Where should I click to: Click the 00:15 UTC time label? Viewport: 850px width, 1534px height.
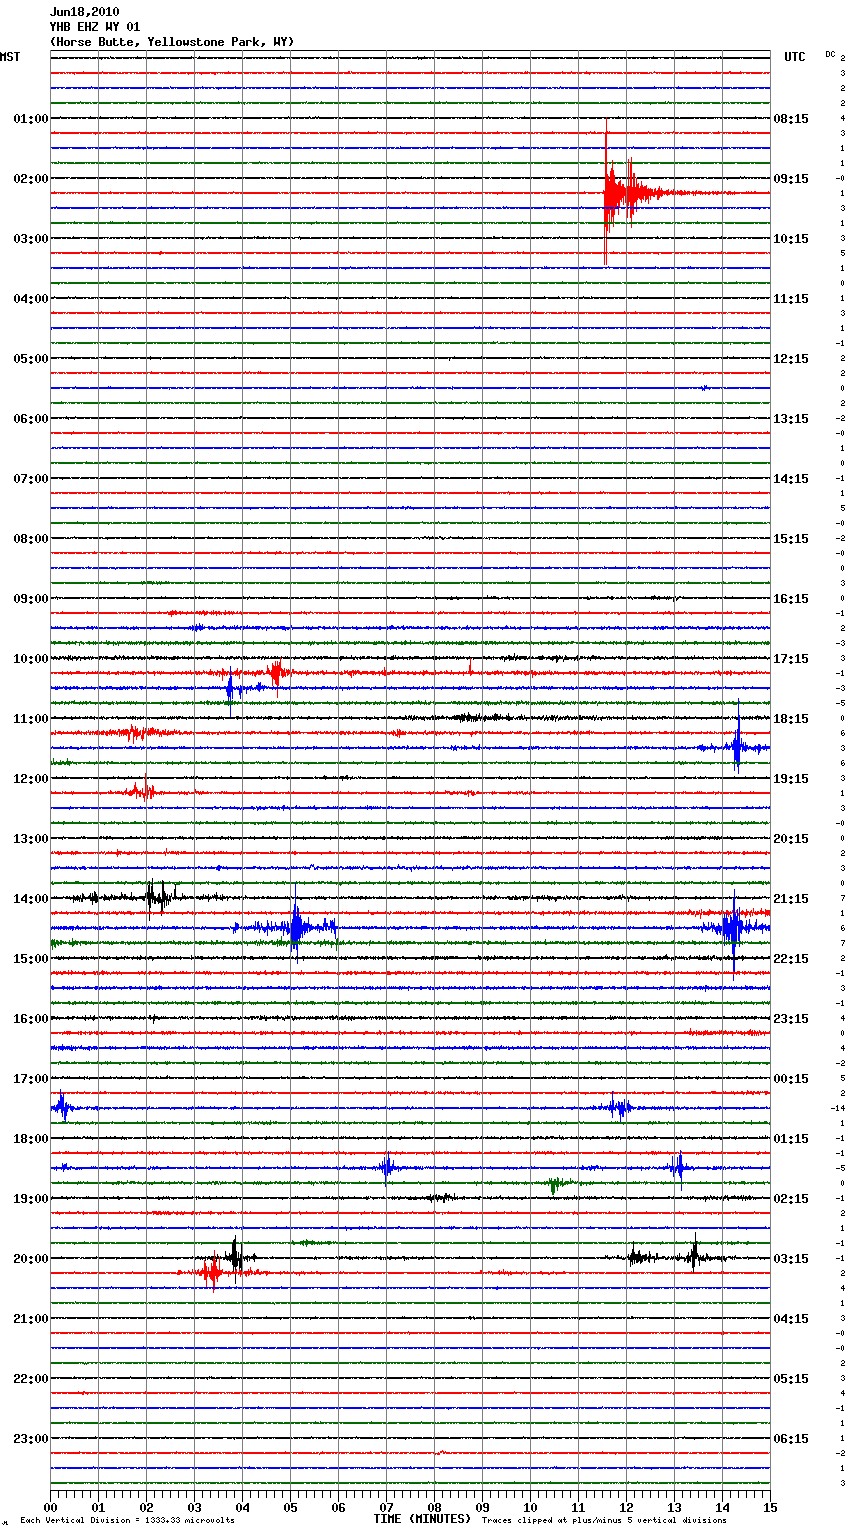click(x=791, y=1079)
